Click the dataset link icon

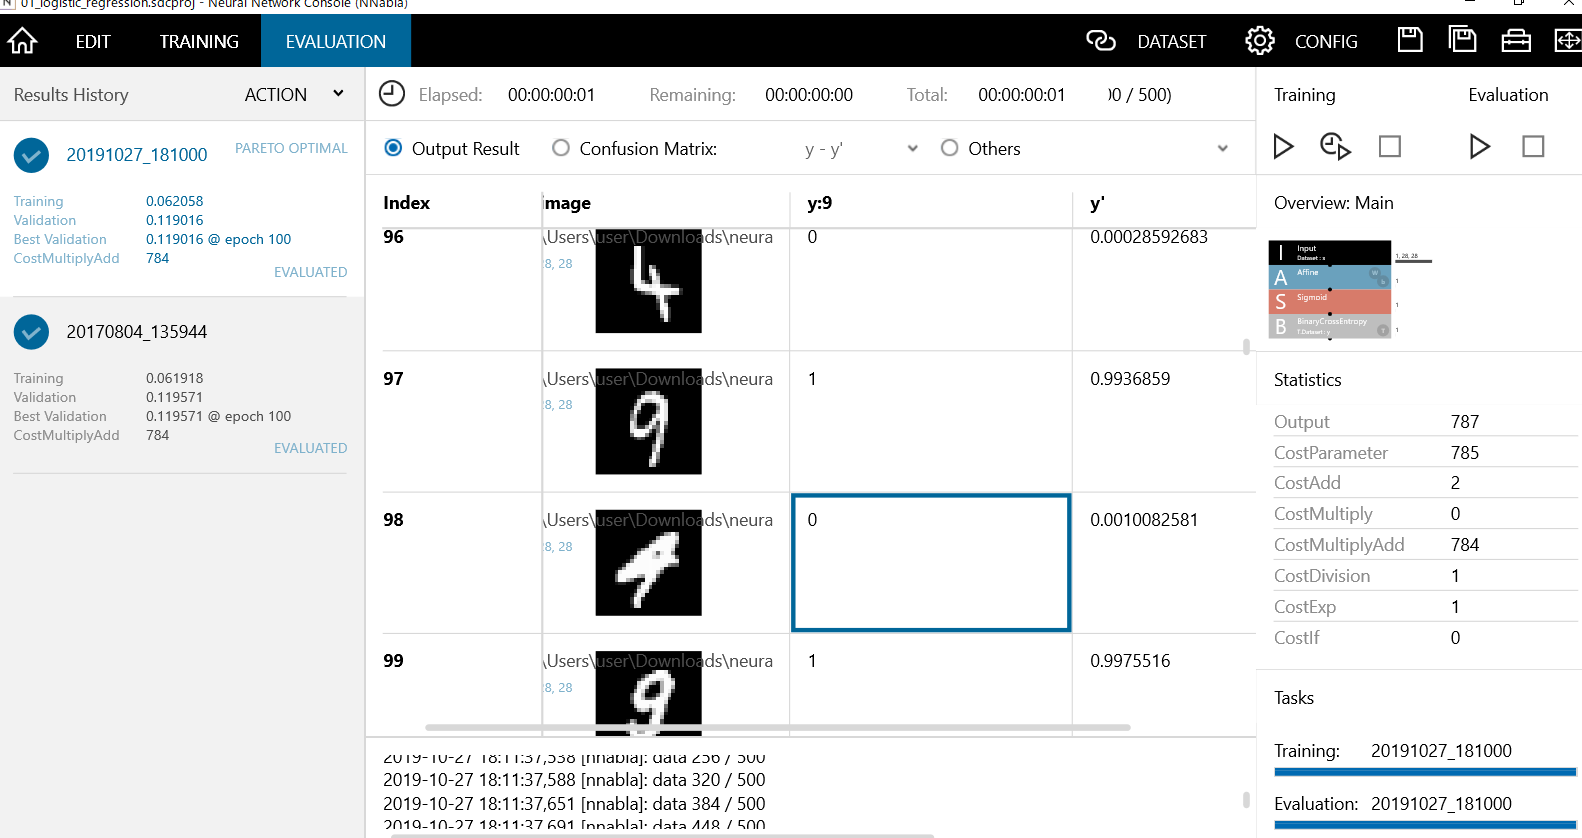pyautogui.click(x=1100, y=40)
